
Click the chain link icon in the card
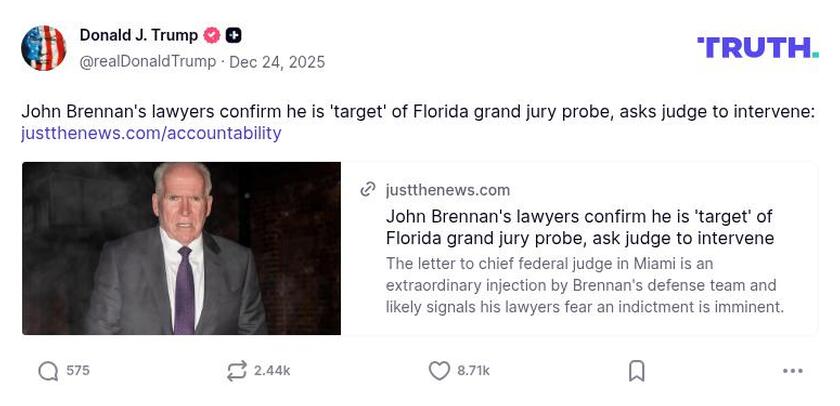tap(368, 190)
